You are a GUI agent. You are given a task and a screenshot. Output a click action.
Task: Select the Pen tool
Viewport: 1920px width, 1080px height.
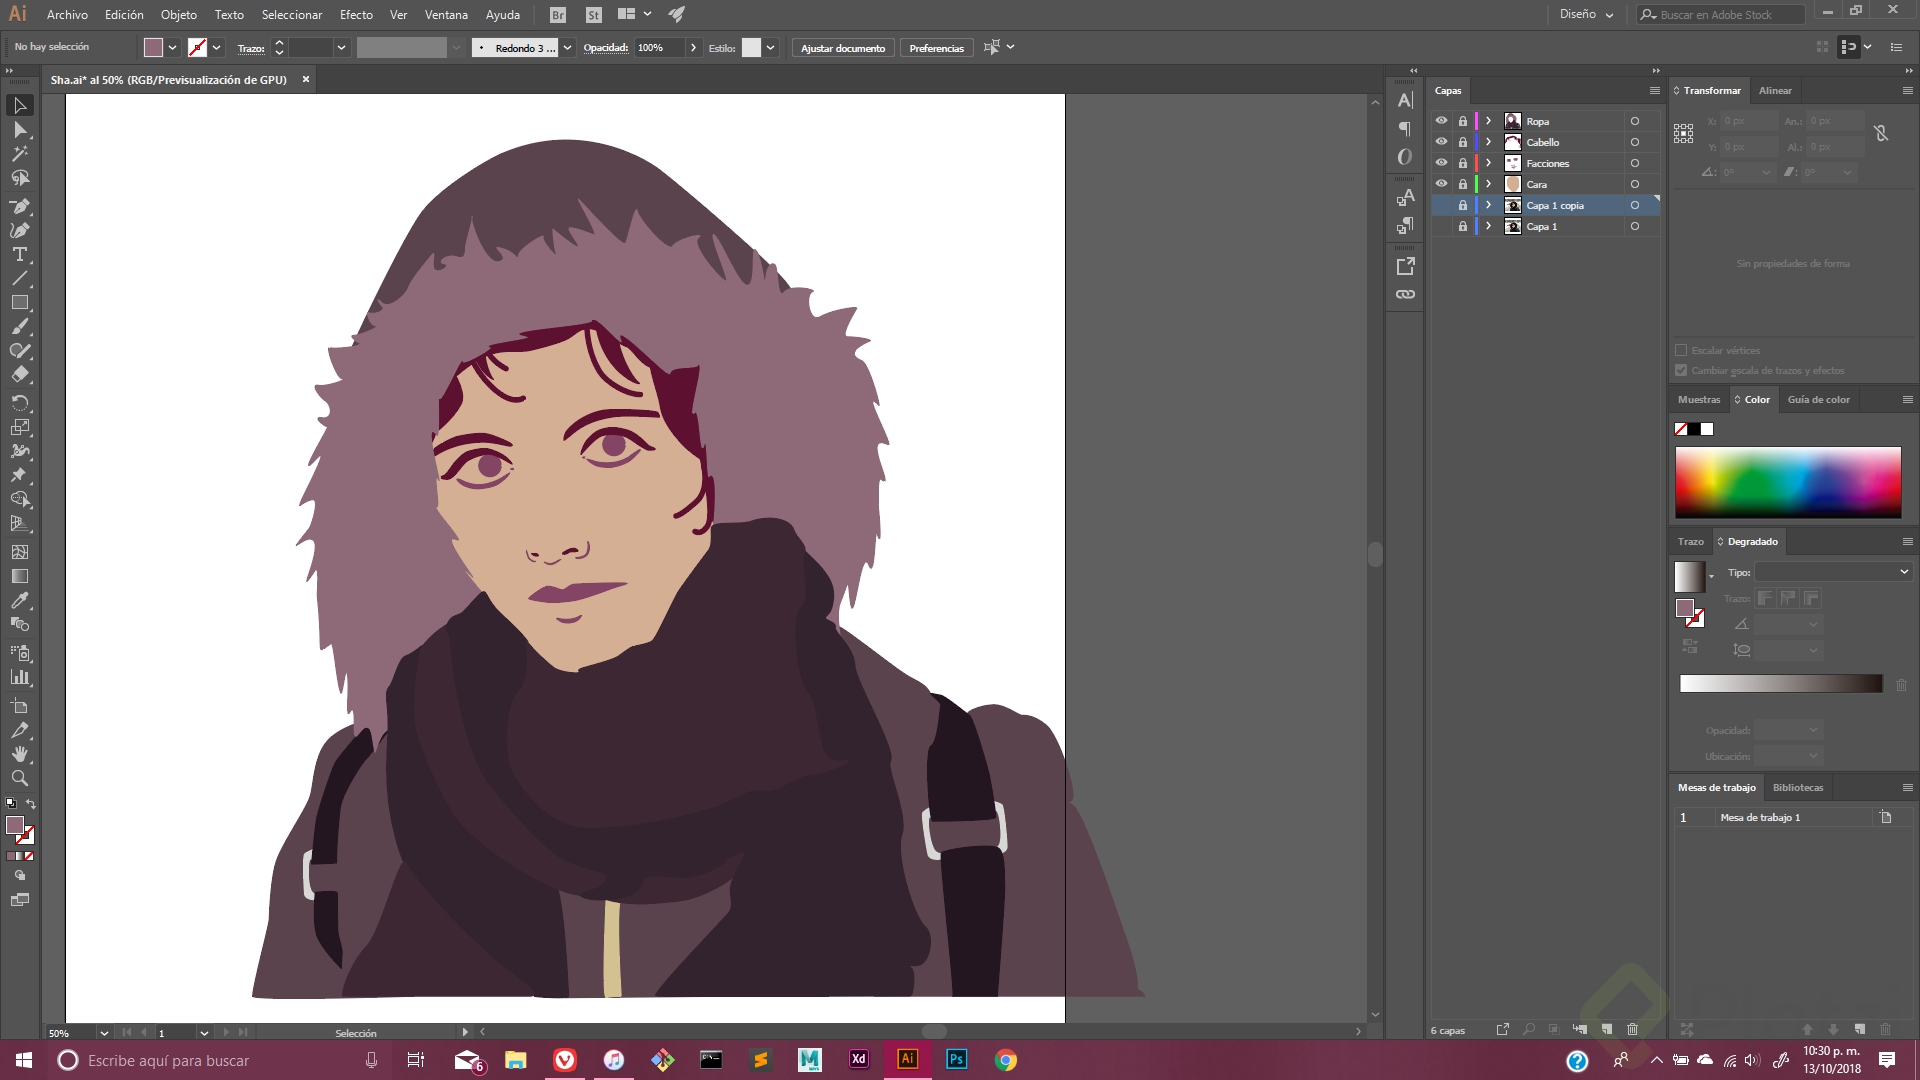pos(19,206)
